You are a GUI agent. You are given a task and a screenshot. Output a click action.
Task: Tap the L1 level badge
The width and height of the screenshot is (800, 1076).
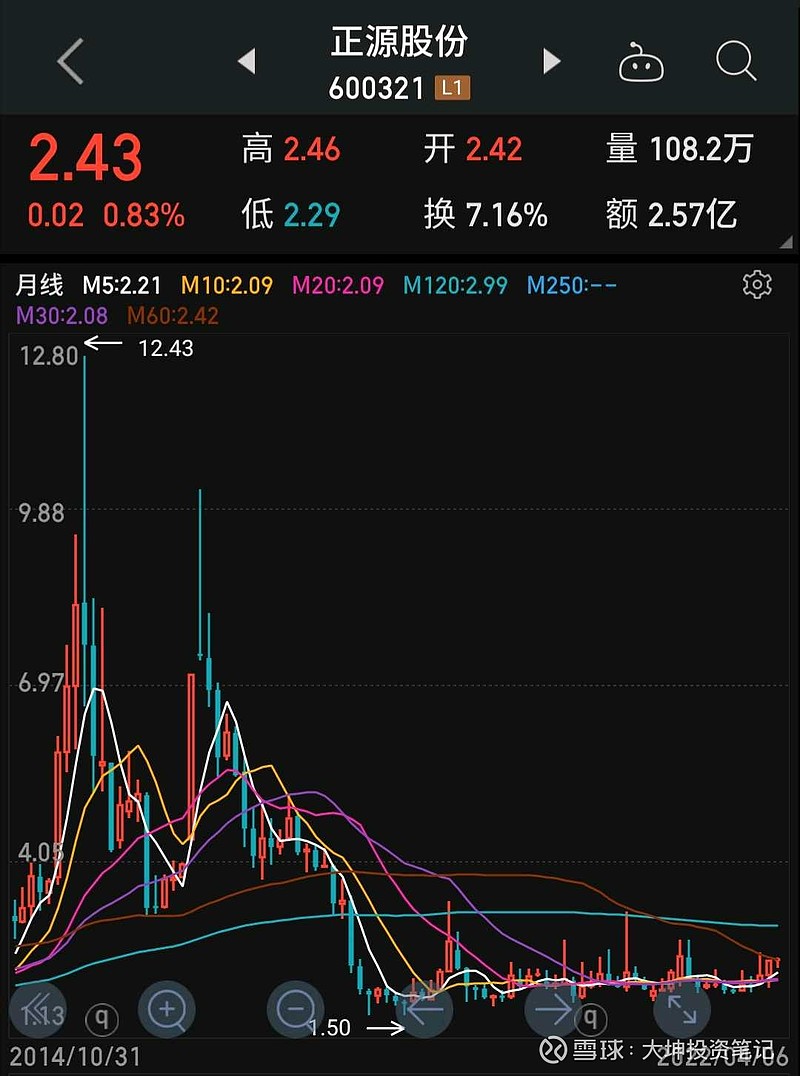(453, 88)
